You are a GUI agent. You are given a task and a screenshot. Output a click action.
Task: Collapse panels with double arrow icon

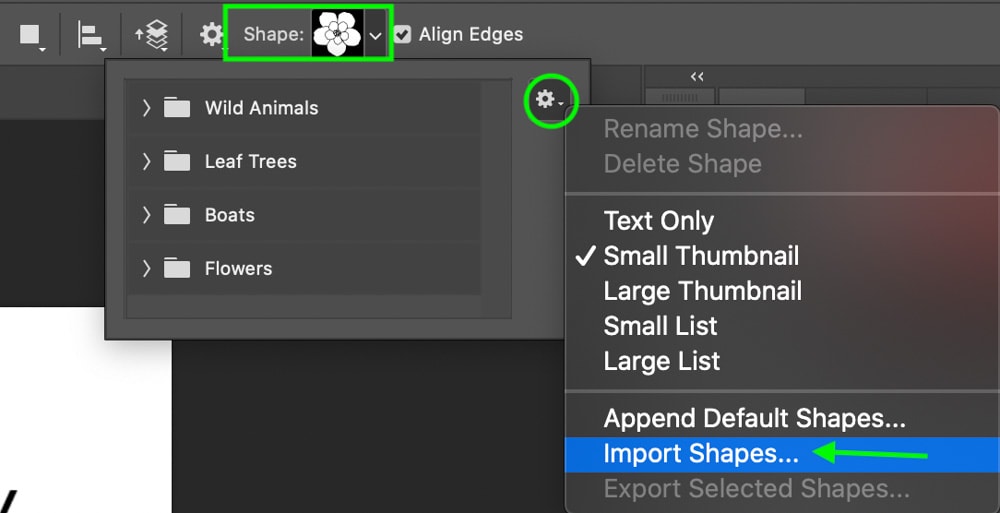click(x=697, y=77)
